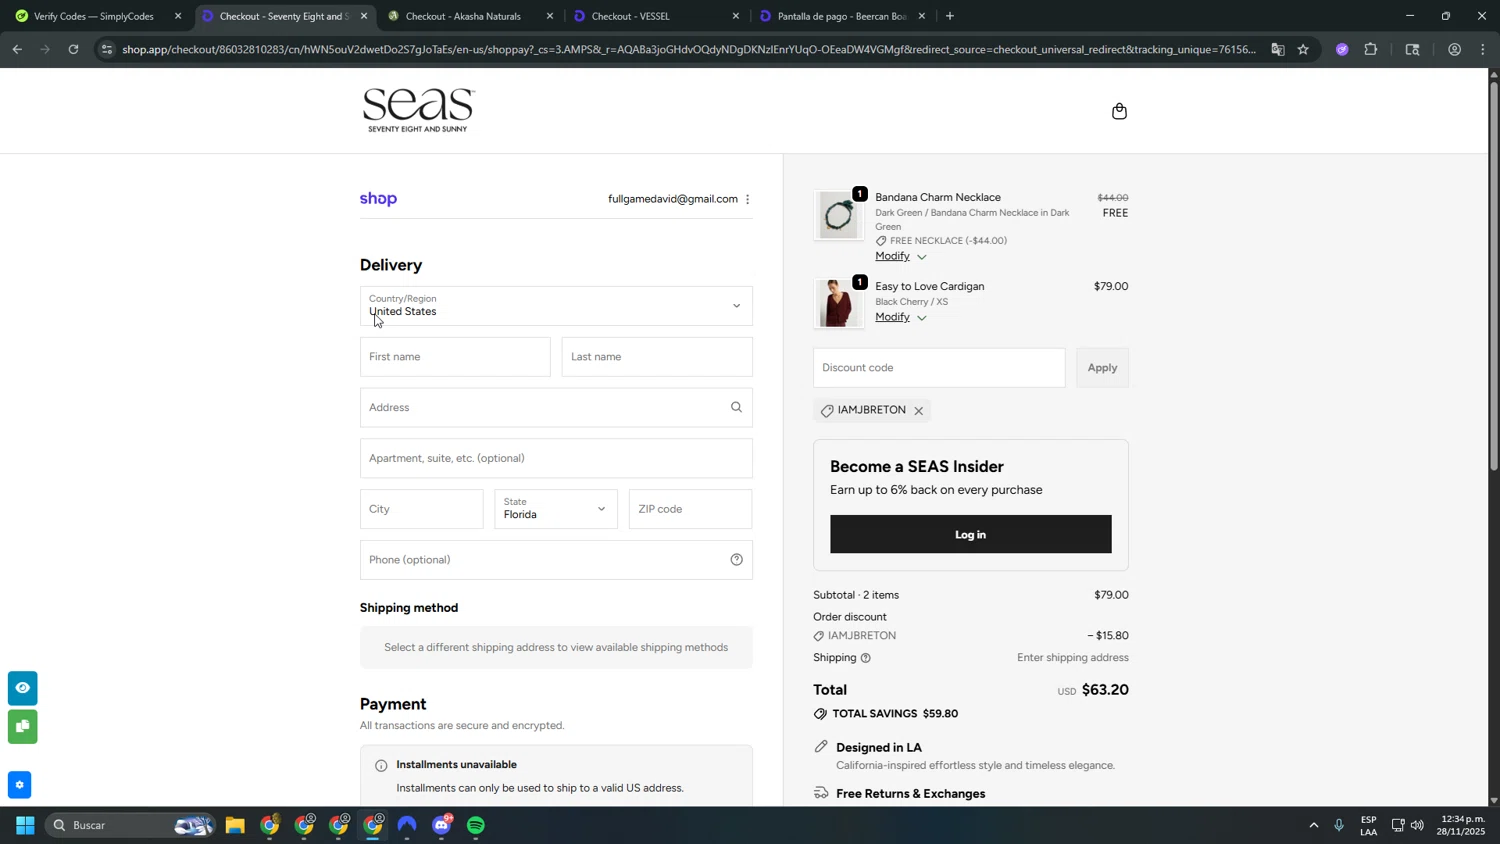This screenshot has width=1500, height=844.
Task: Open File Explorer from taskbar
Action: click(235, 826)
